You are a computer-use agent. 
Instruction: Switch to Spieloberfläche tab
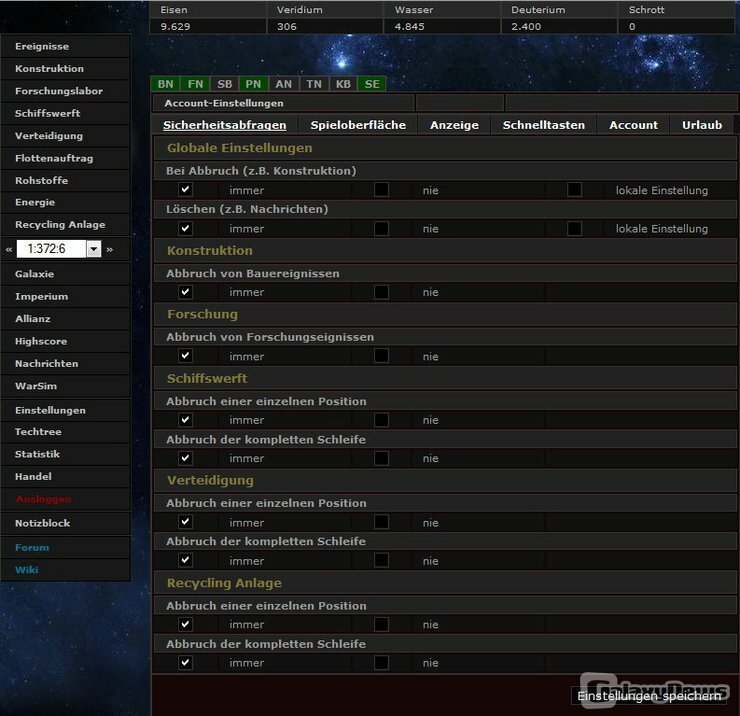coord(358,125)
